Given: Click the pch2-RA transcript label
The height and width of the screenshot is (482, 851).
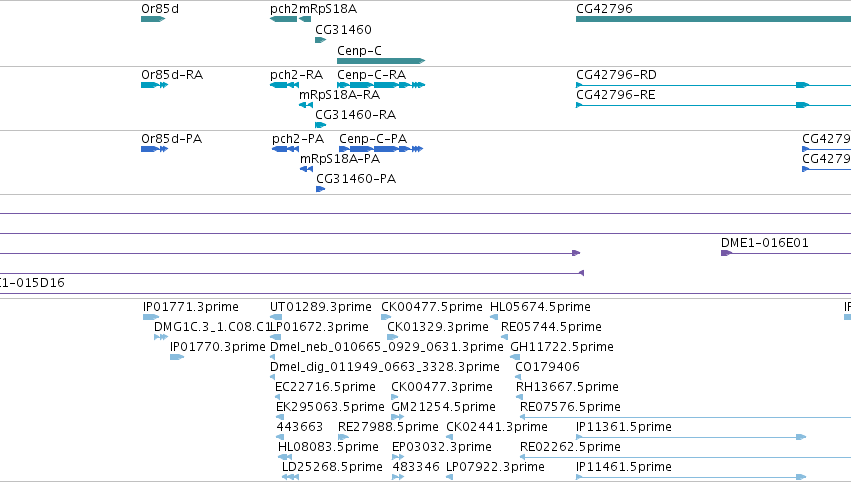Looking at the screenshot, I should click(296, 75).
